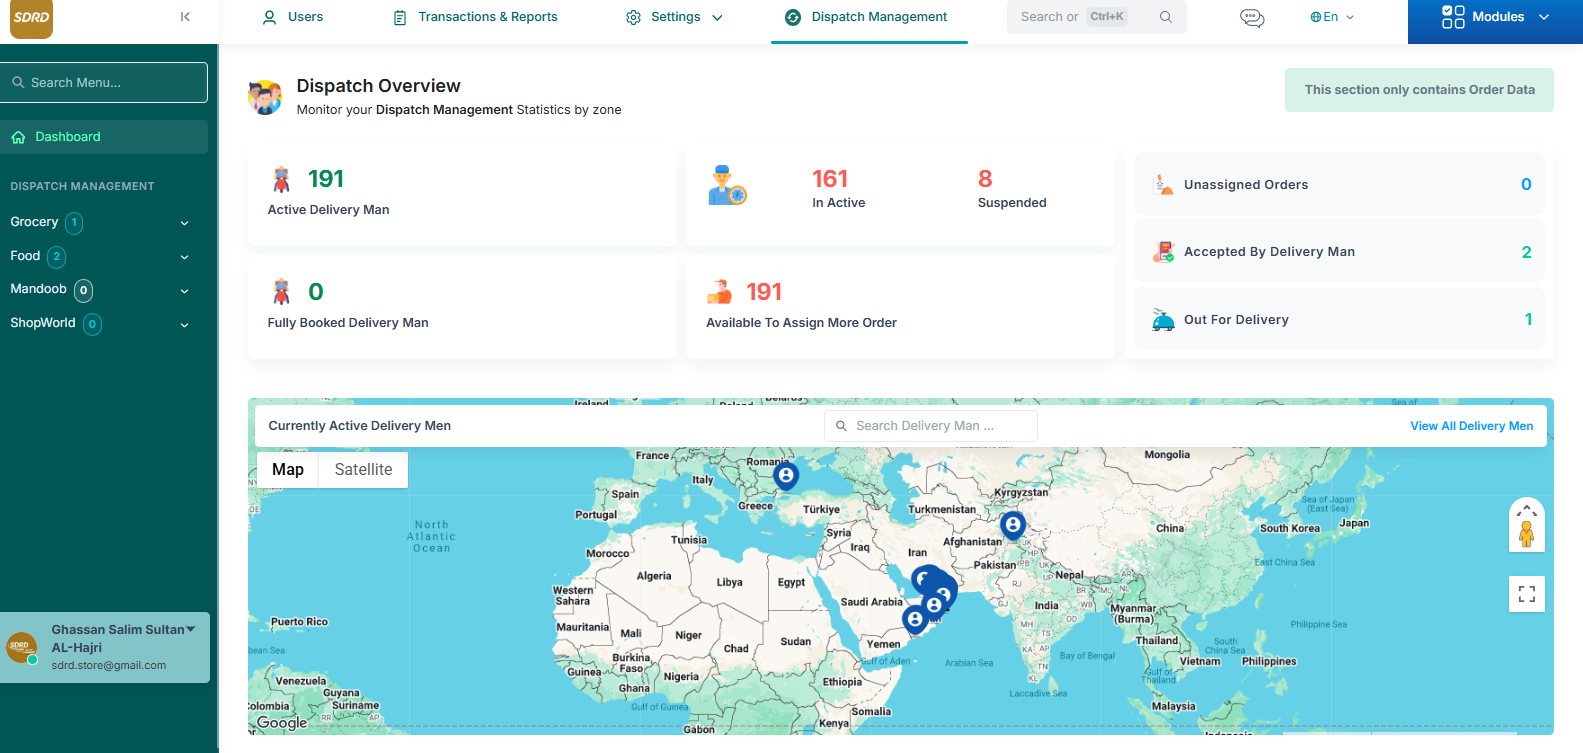Collapse the sidebar with arrow icon

[185, 17]
